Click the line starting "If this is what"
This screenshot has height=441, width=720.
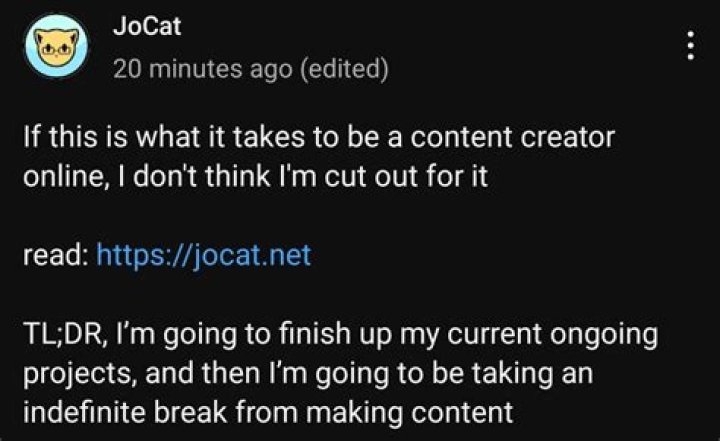(318, 138)
